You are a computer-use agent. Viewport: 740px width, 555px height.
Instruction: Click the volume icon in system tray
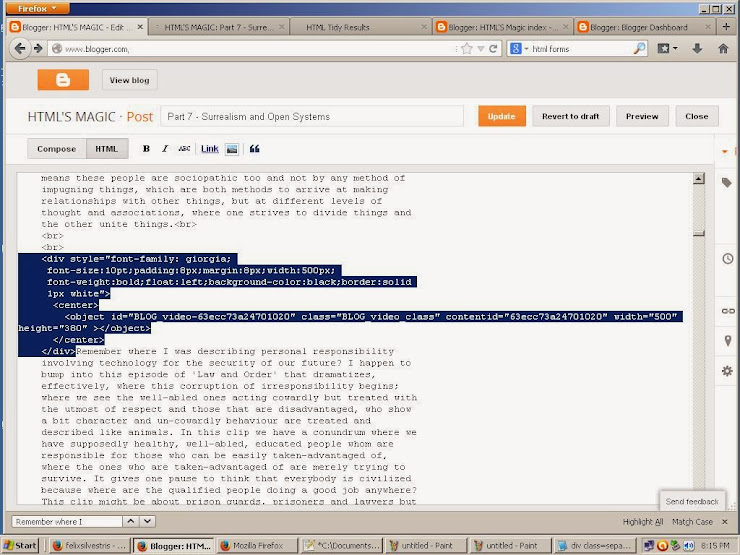(689, 546)
